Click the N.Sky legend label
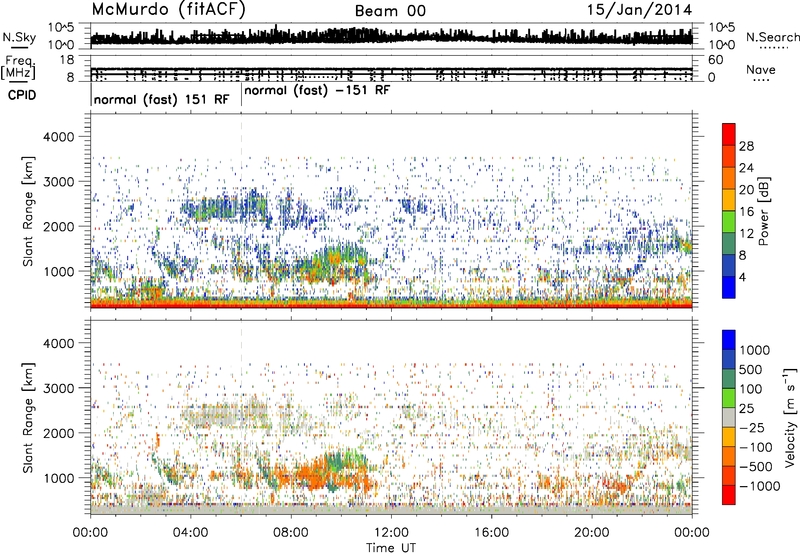800x554 pixels. tap(19, 37)
